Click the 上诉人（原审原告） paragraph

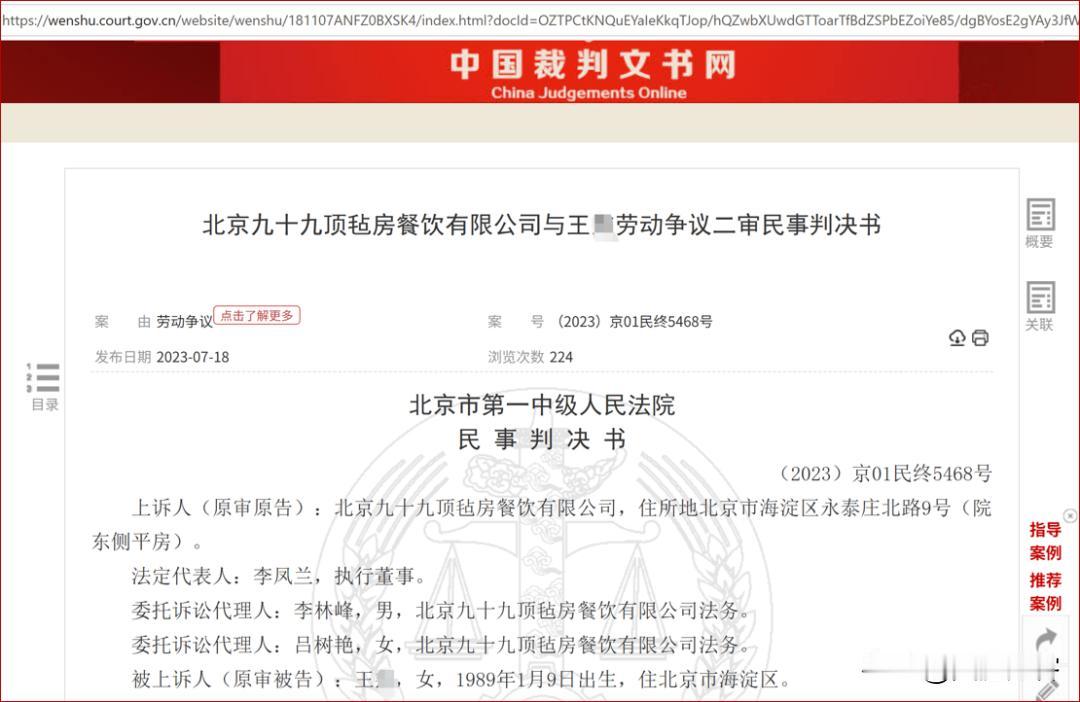click(x=541, y=524)
